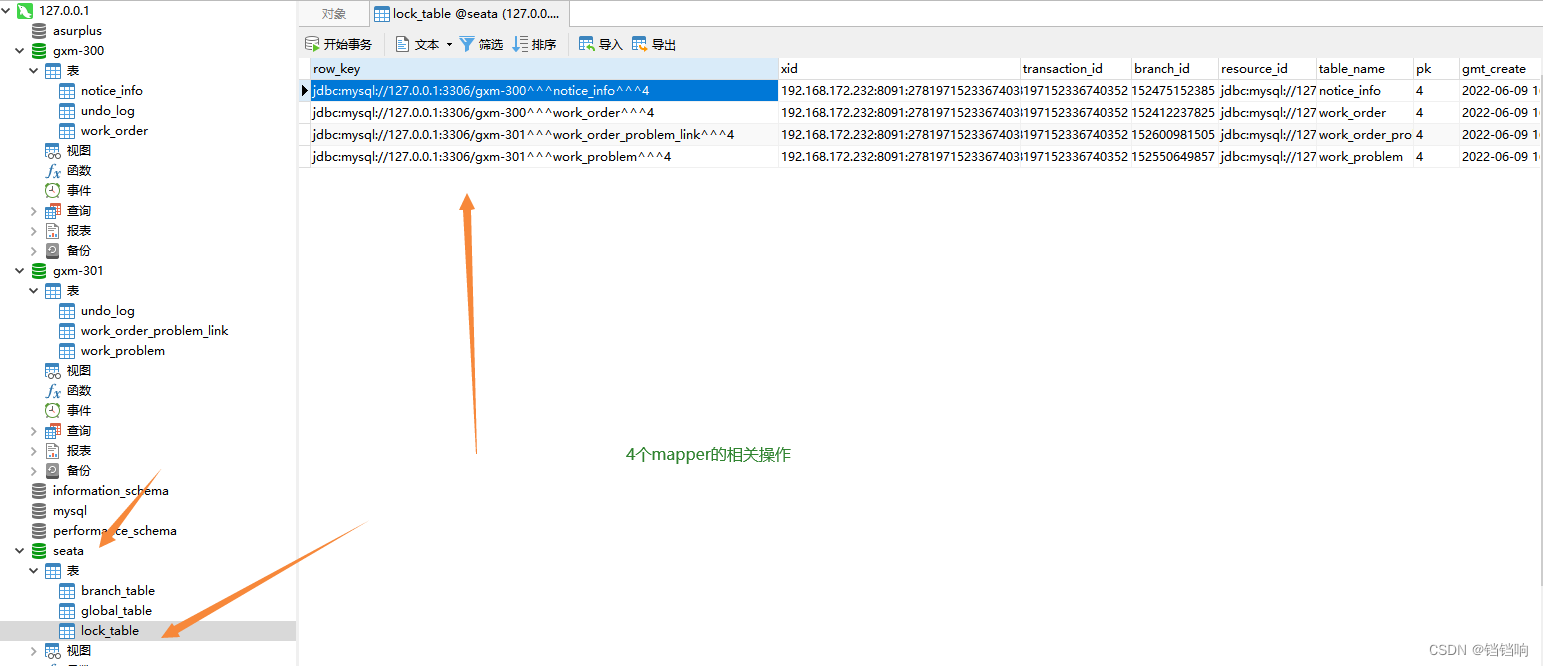Select the asurplus database icon

pyautogui.click(x=39, y=31)
